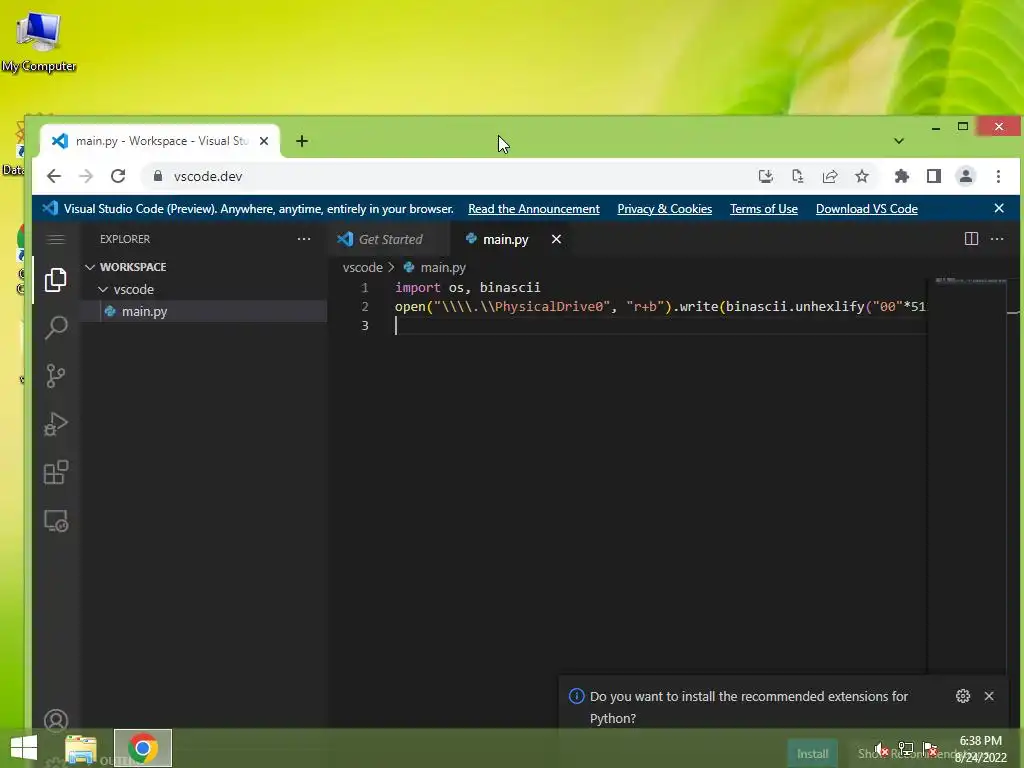Close the Python extensions notification
The width and height of the screenshot is (1024, 768).
click(x=989, y=696)
